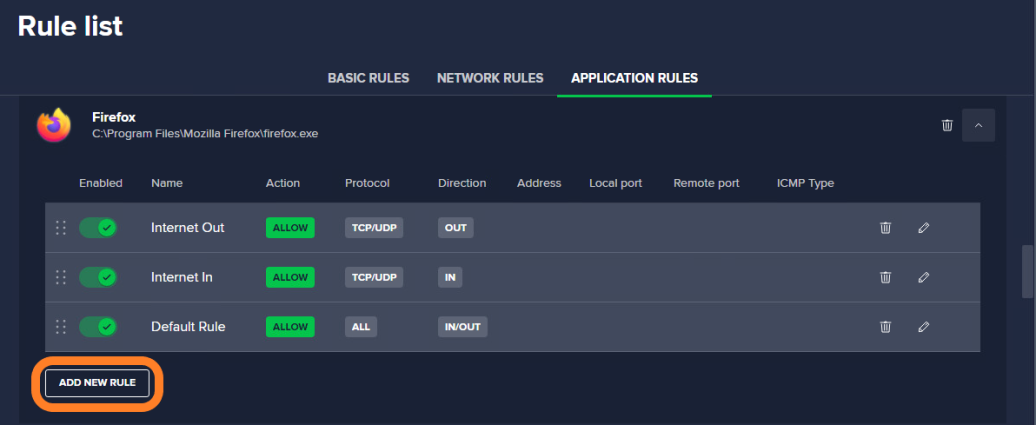This screenshot has width=1036, height=425.
Task: Grab the drag handle for Internet Out
Action: coord(61,227)
